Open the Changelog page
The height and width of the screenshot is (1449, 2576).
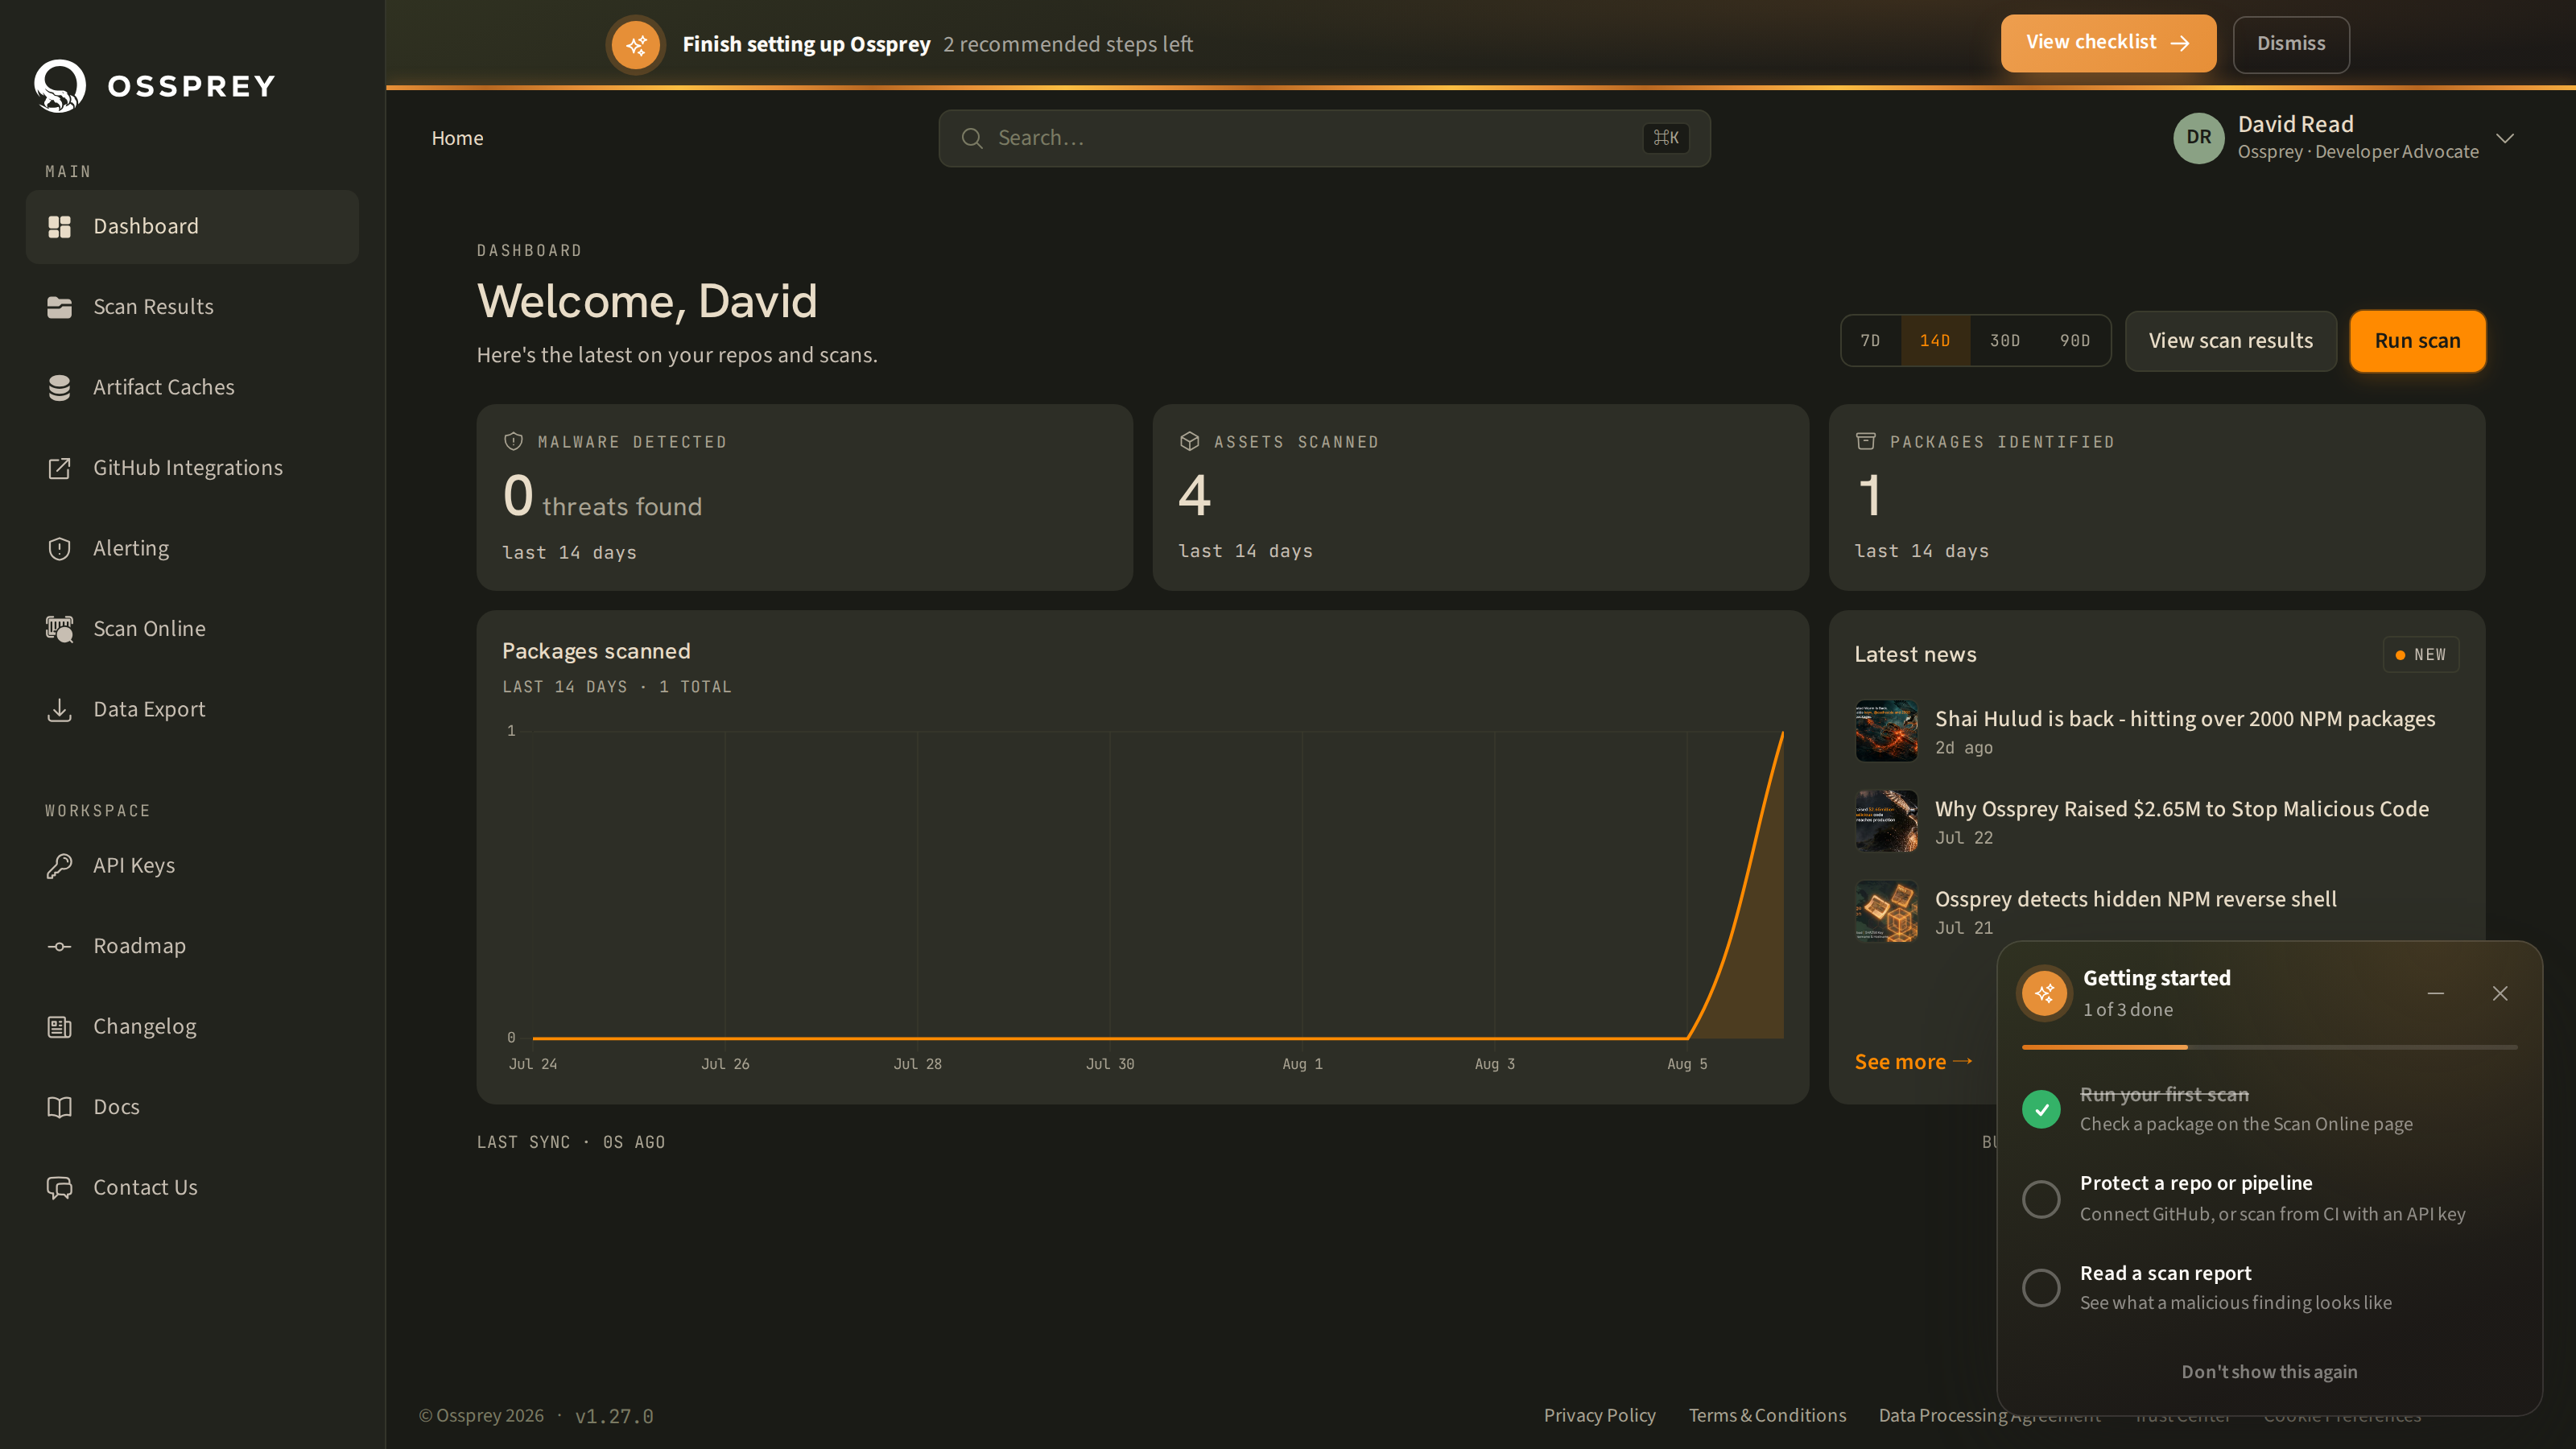(x=192, y=1027)
